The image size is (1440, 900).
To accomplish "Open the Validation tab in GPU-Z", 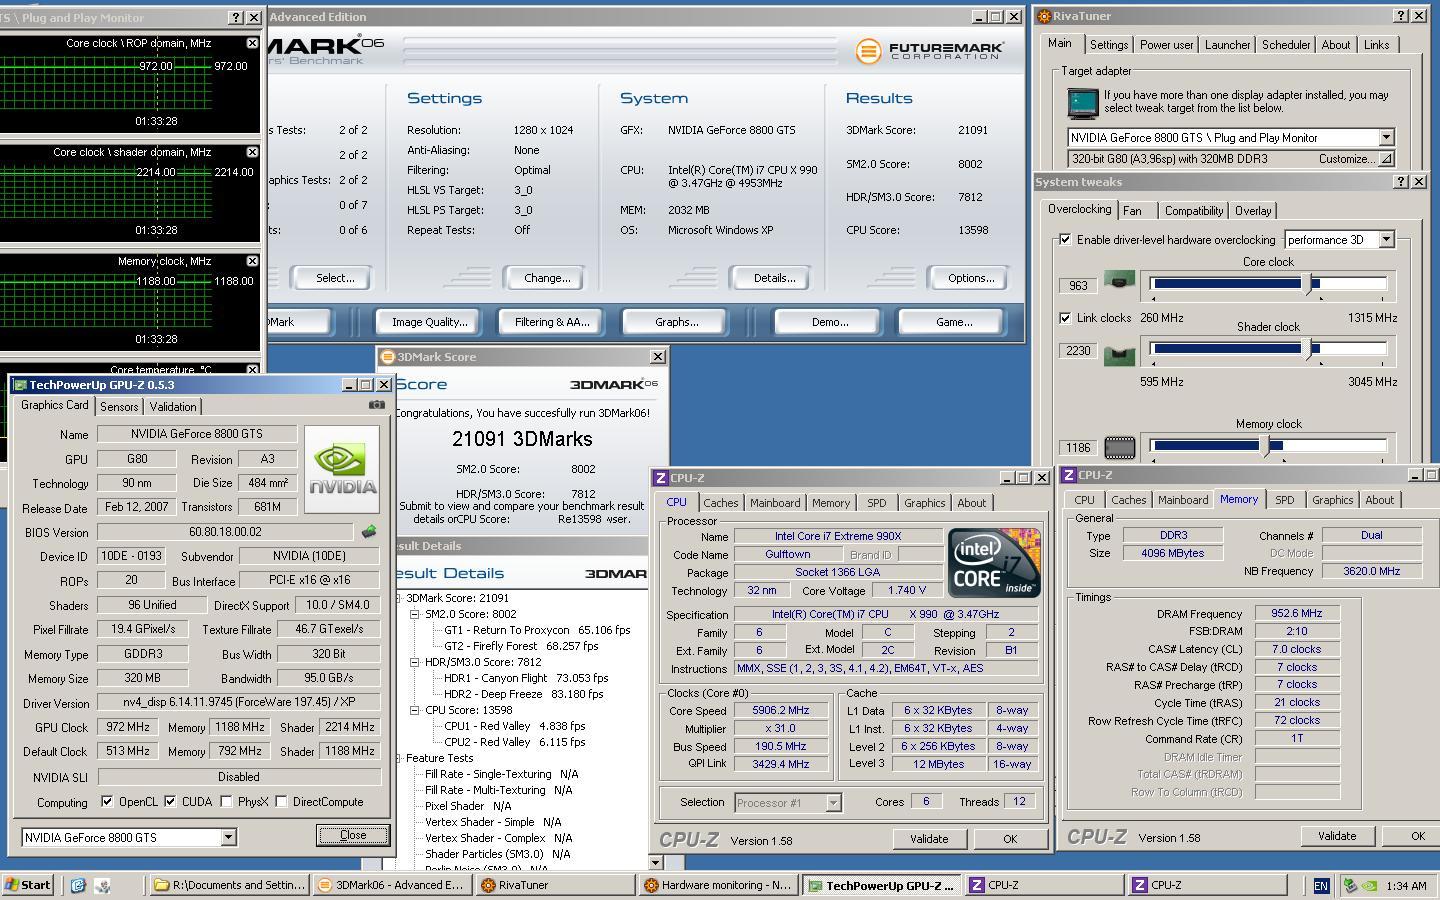I will [x=173, y=407].
